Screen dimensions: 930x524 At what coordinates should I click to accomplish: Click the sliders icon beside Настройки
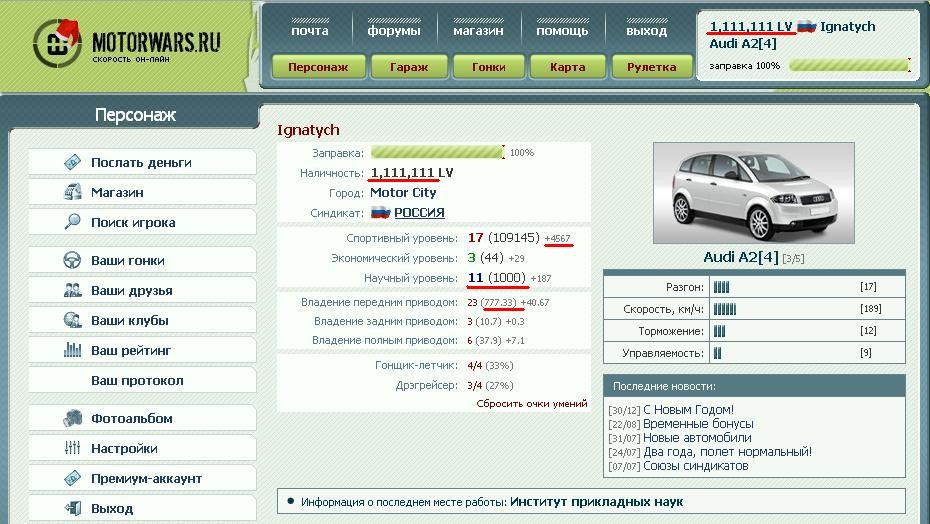tap(72, 448)
